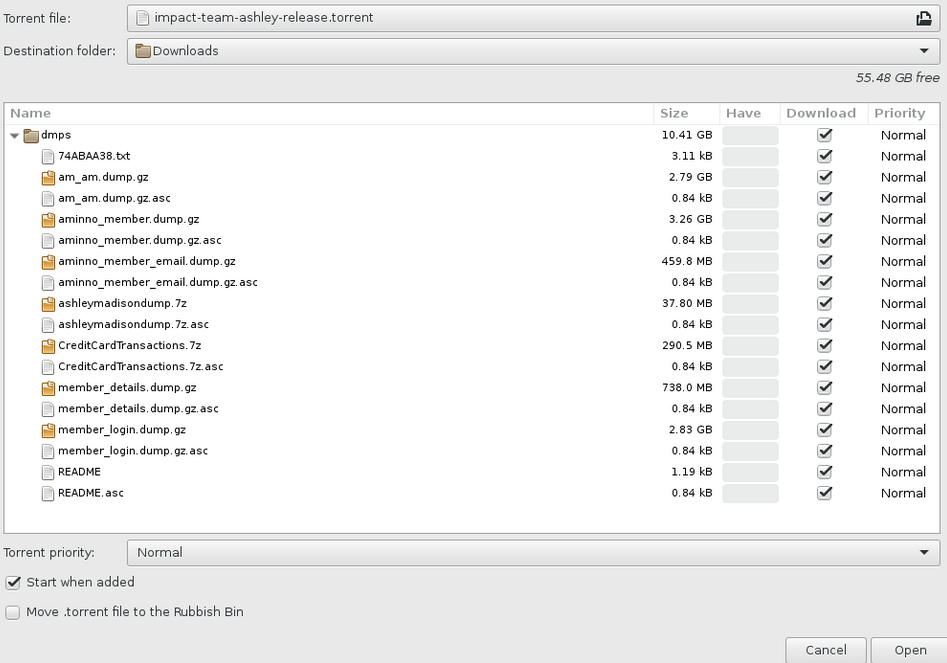Image resolution: width=947 pixels, height=663 pixels.
Task: Click the 74ABAA38.txt file icon
Action: pyautogui.click(x=48, y=156)
